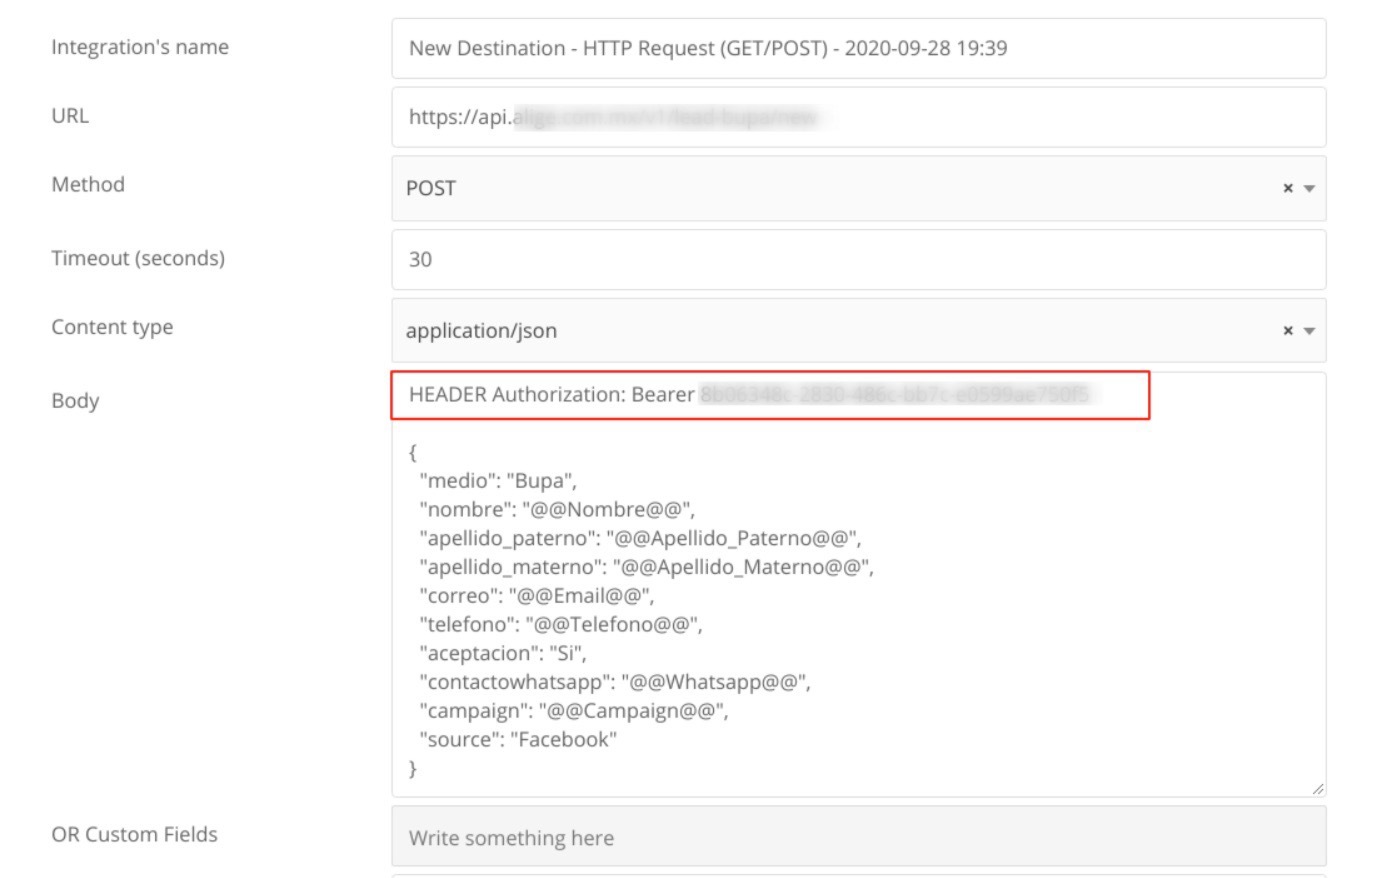Click the "medio": "Bupa" line in Body
The image size is (1373, 878).
tap(498, 481)
